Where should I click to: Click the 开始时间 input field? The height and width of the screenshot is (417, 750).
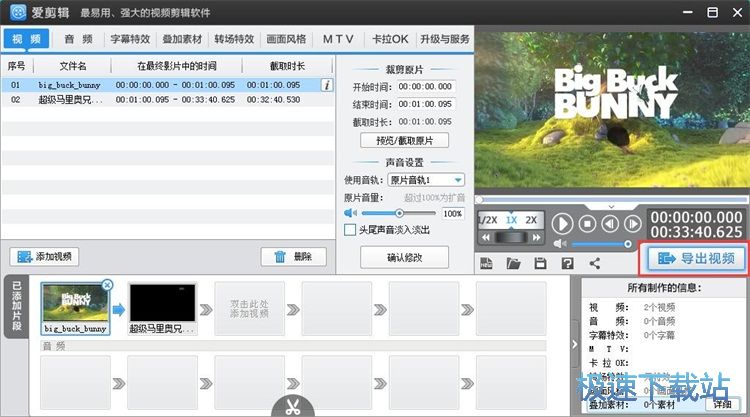[425, 87]
